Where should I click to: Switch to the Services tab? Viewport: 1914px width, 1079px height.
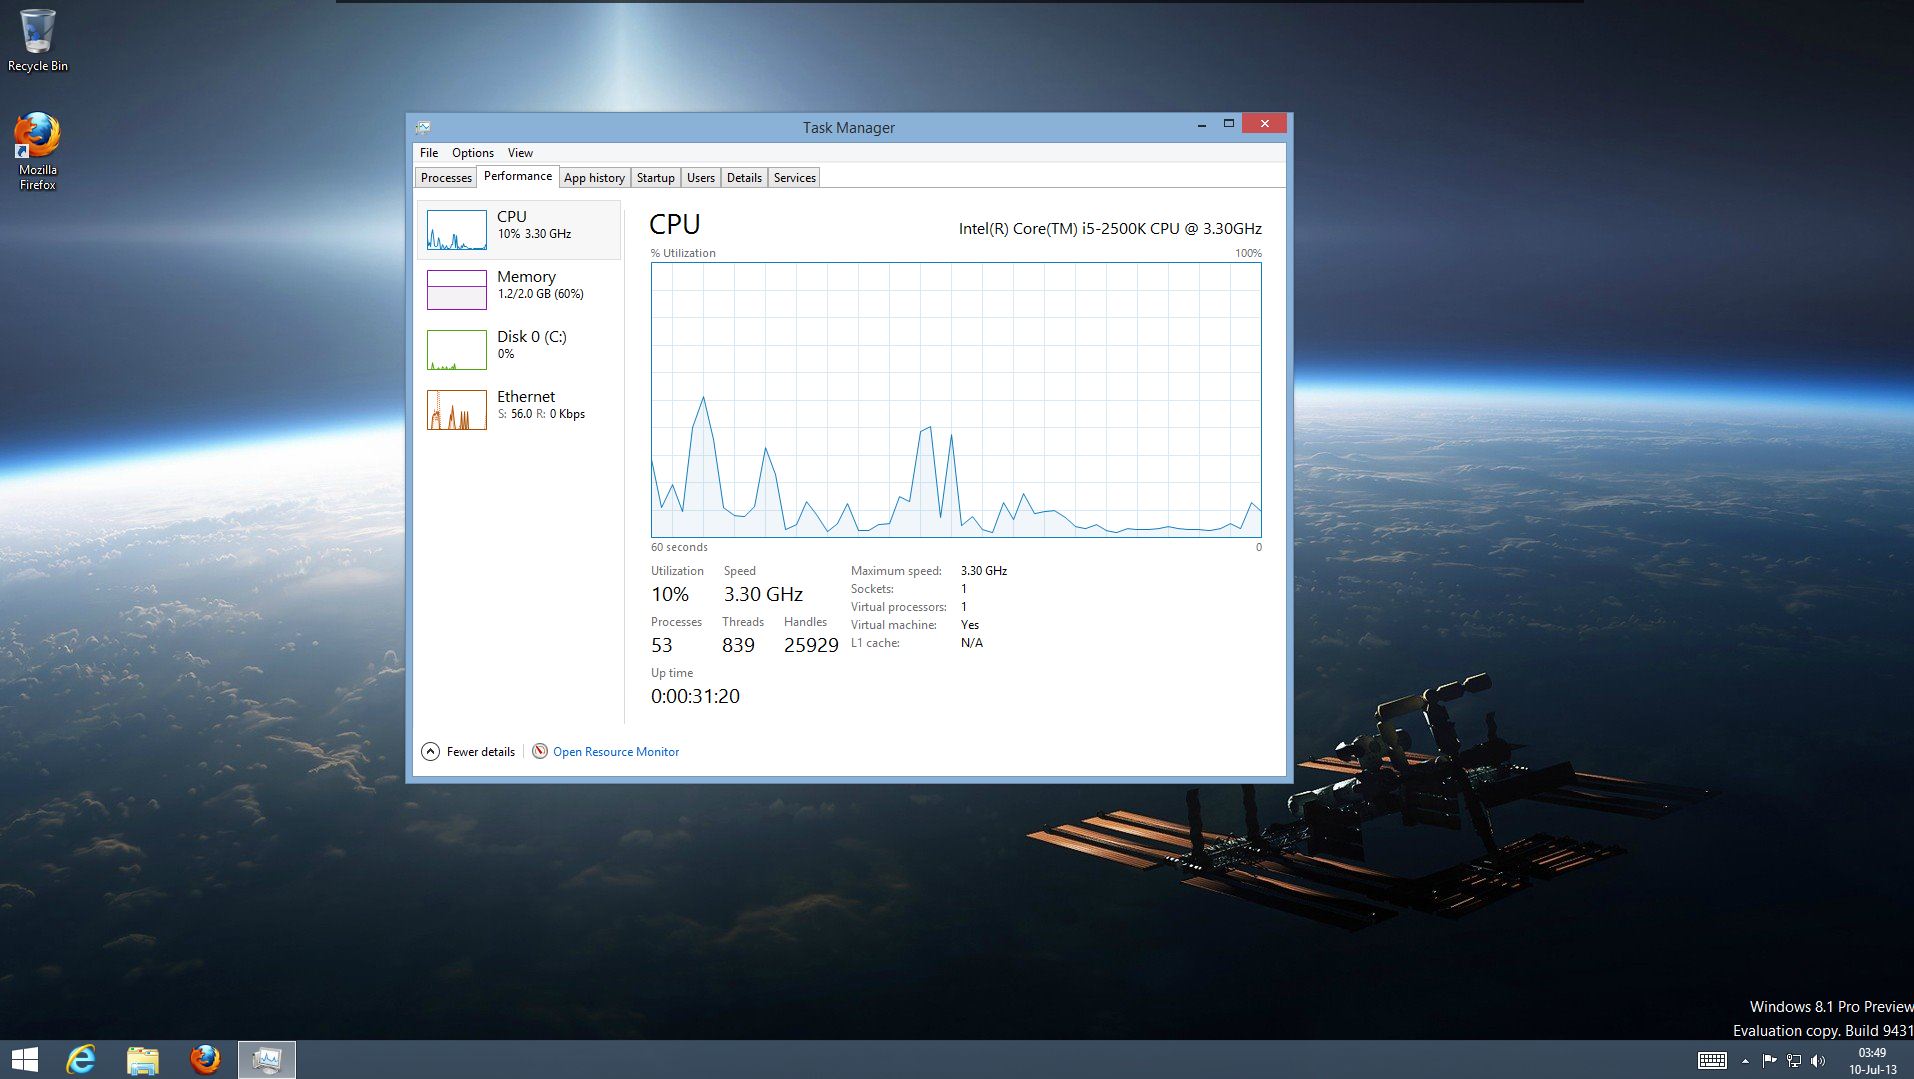(x=795, y=177)
